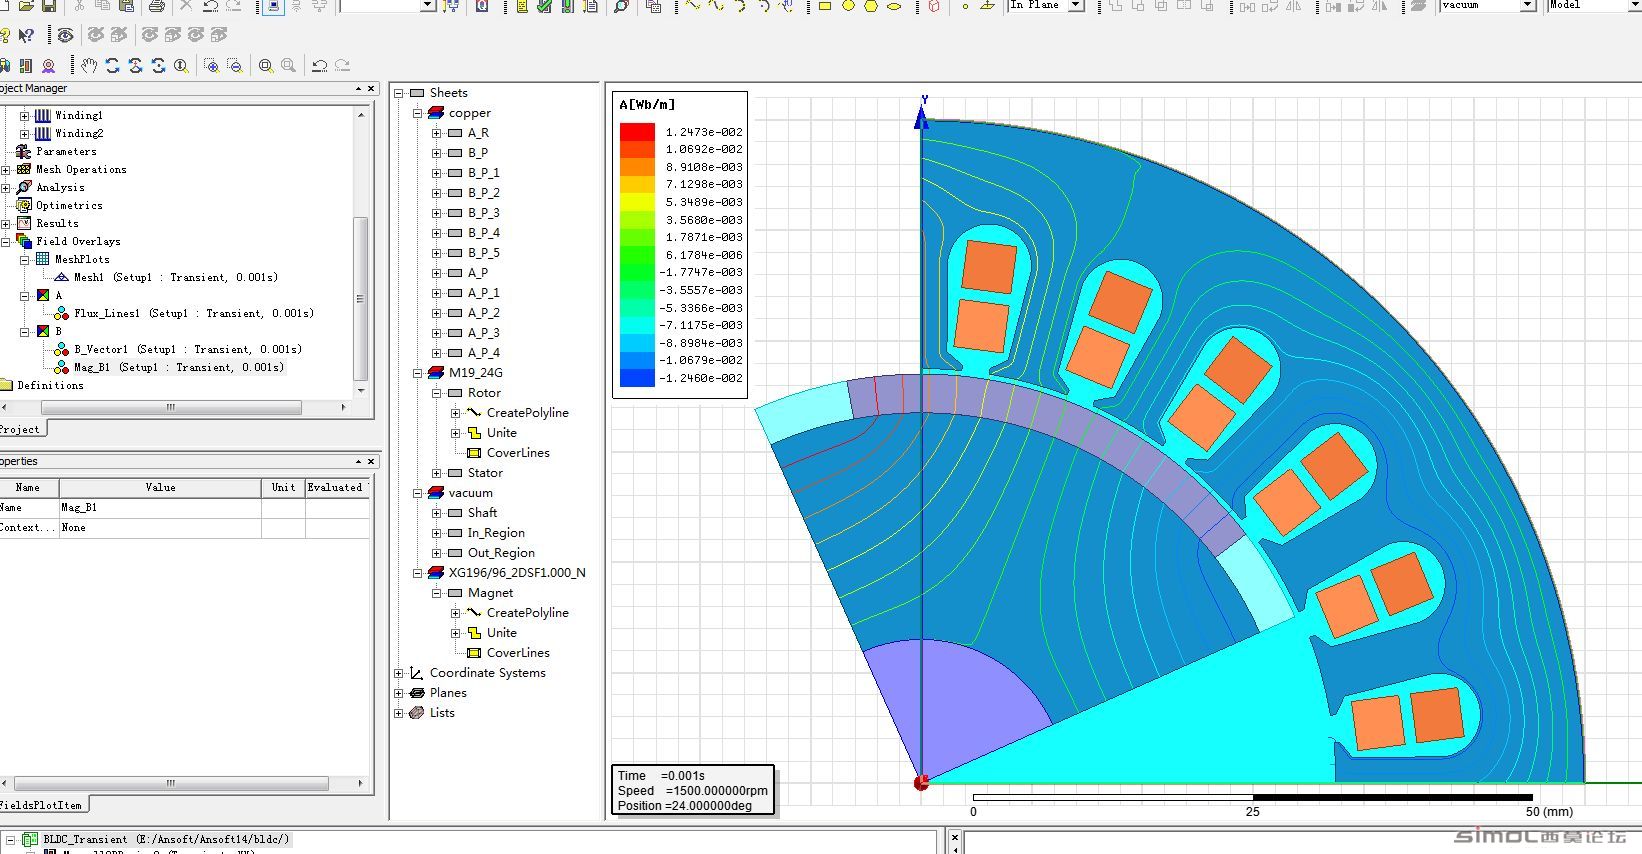The height and width of the screenshot is (854, 1642).
Task: Click the Planes icon in model tree
Action: click(x=417, y=693)
